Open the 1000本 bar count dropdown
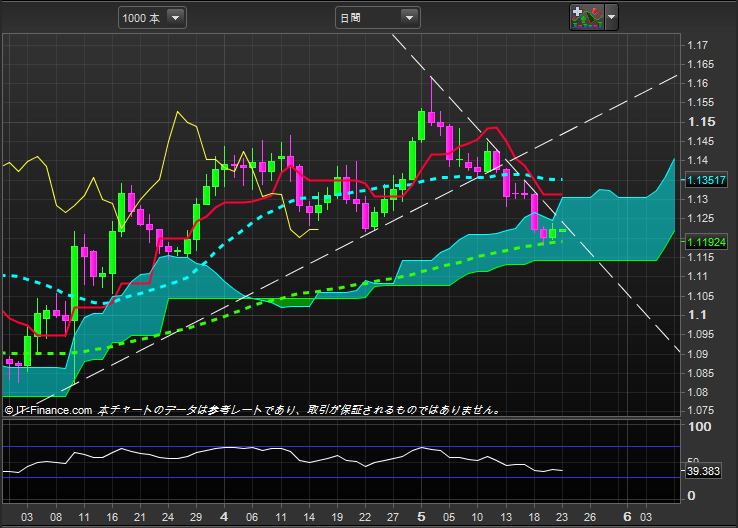This screenshot has width=738, height=528. coord(152,18)
